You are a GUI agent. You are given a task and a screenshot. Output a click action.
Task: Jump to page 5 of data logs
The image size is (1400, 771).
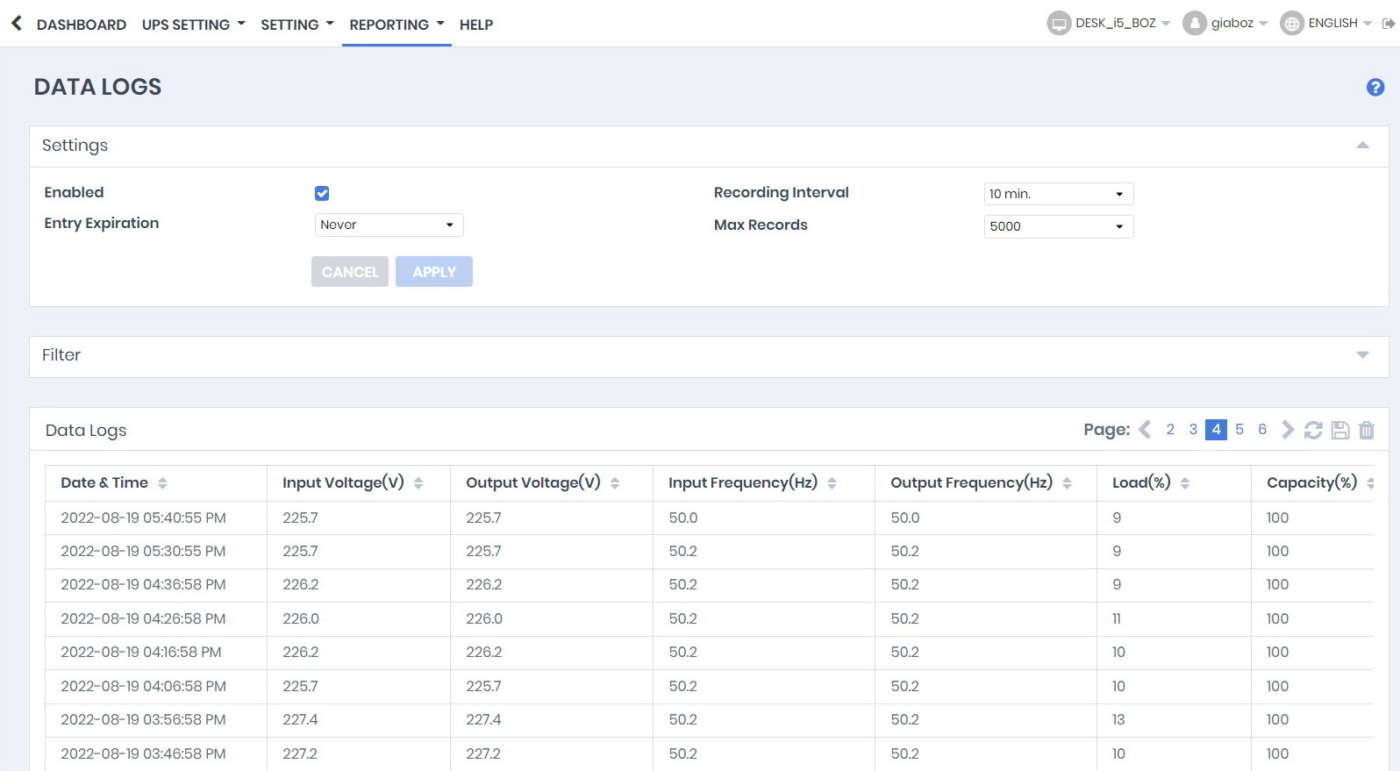tap(1239, 430)
